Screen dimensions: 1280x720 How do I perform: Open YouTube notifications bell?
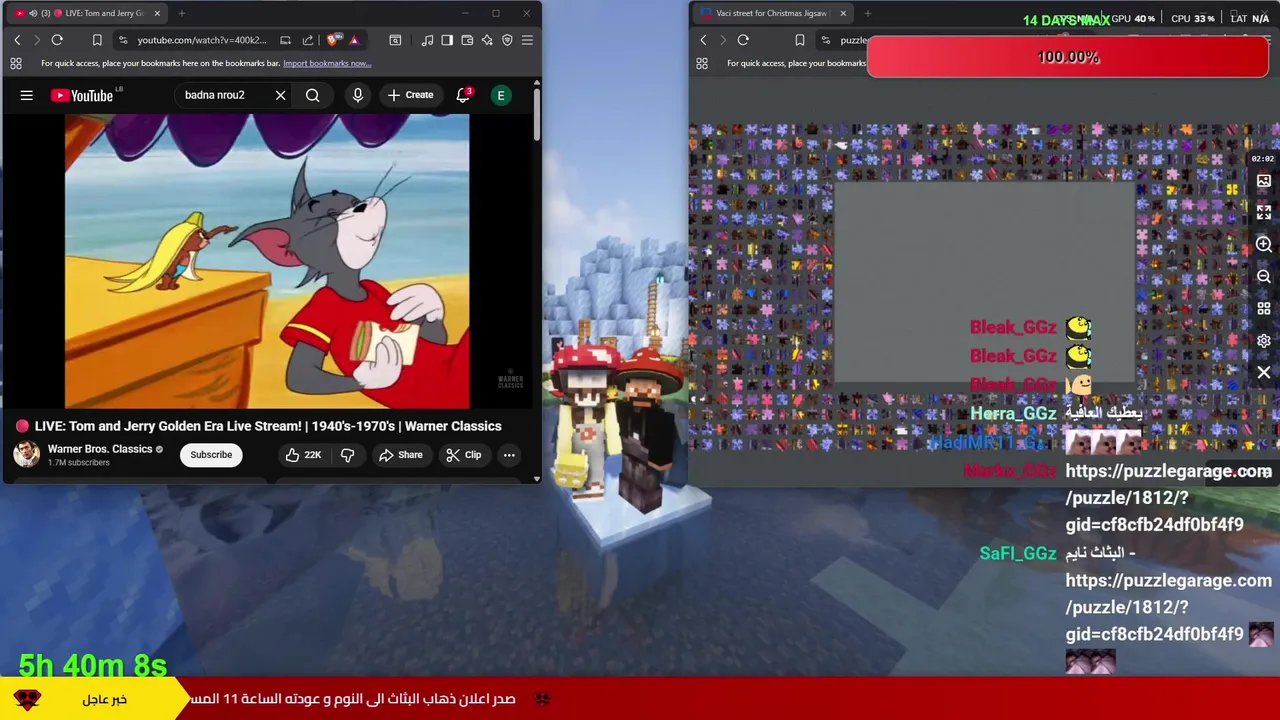pyautogui.click(x=463, y=95)
